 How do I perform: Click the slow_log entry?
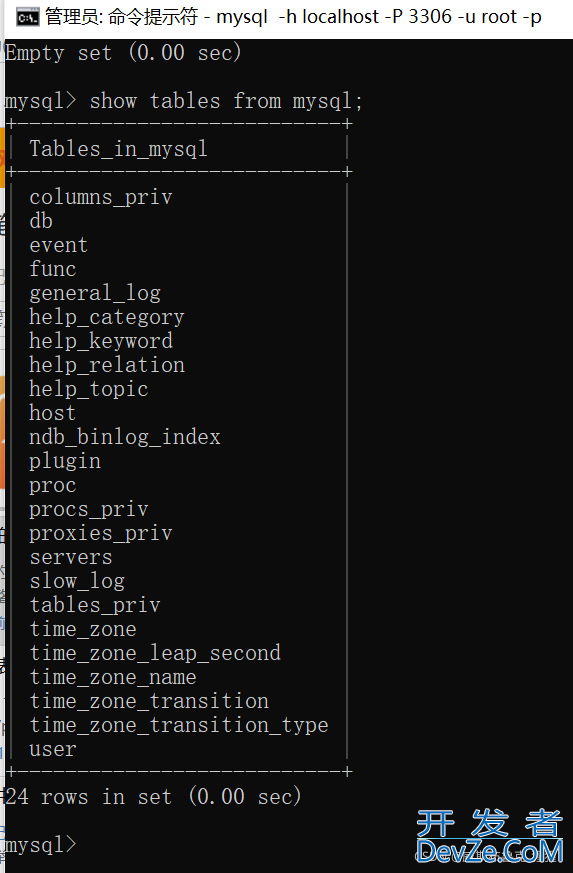(x=77, y=581)
